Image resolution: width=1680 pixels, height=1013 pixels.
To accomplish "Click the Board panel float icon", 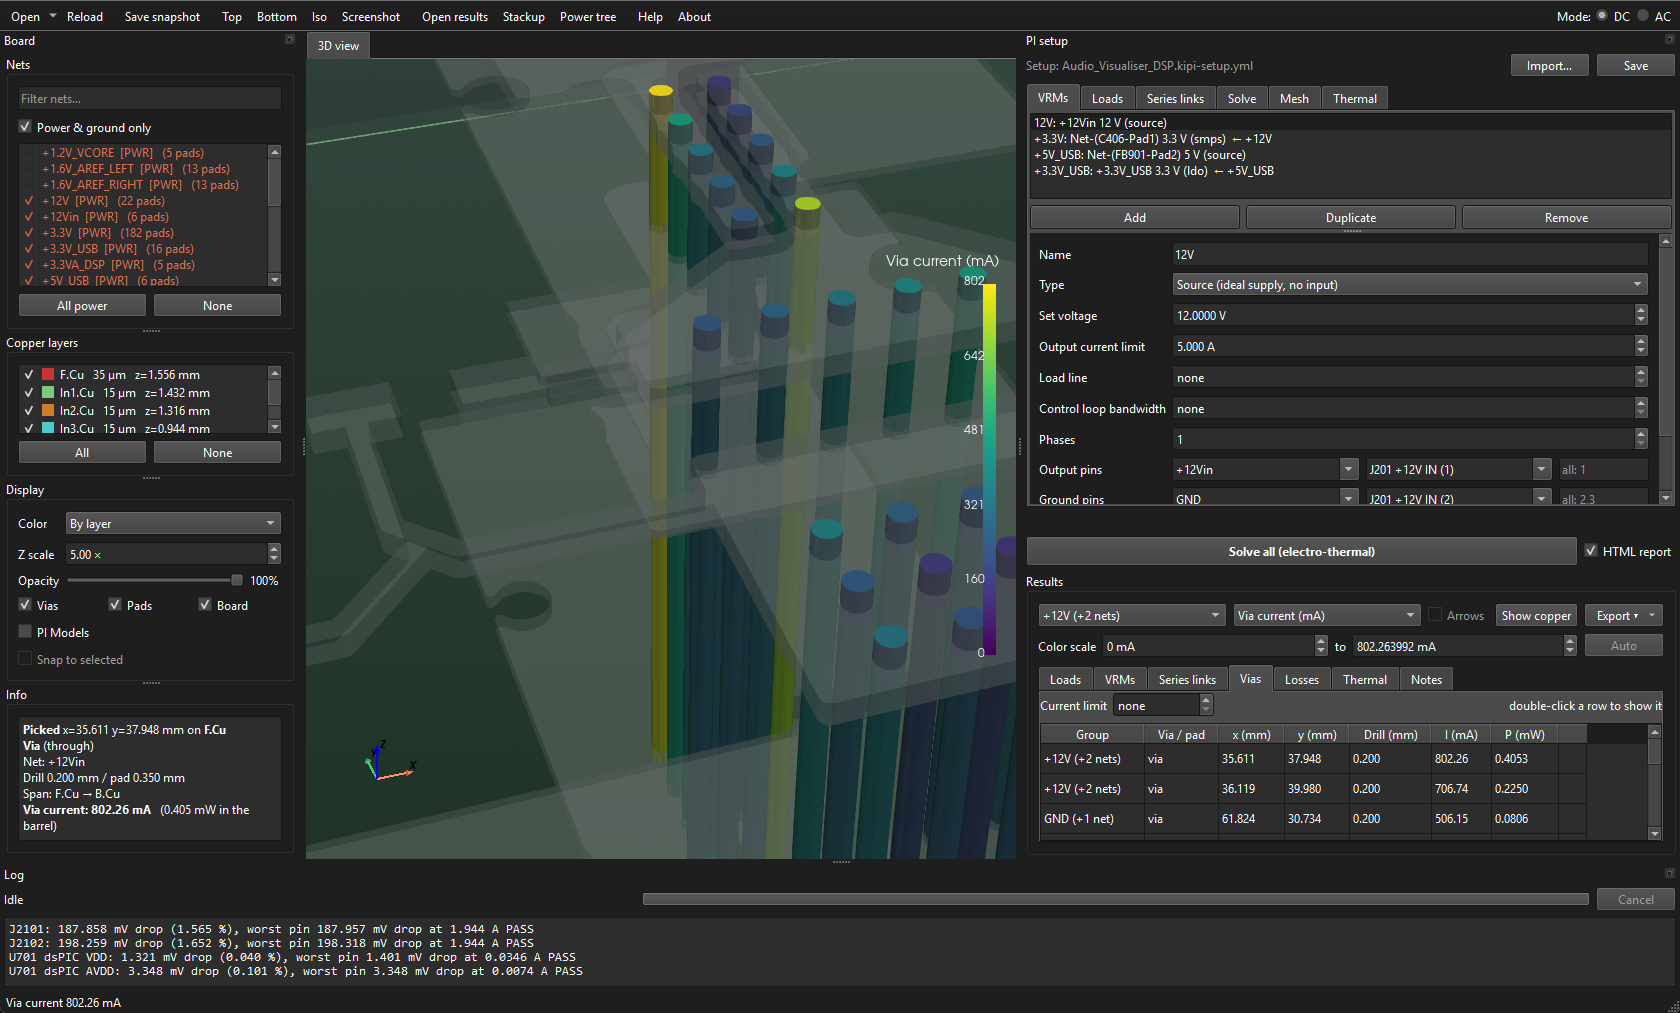I will pyautogui.click(x=290, y=40).
